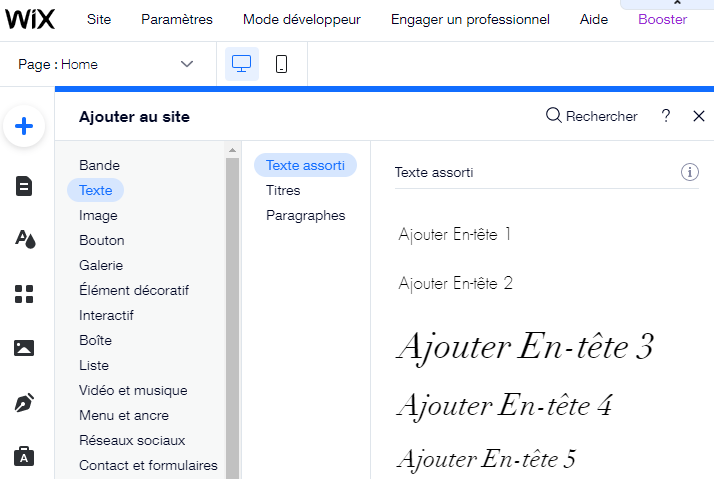Click the Rechercher search button
714x479 pixels.
coord(591,116)
